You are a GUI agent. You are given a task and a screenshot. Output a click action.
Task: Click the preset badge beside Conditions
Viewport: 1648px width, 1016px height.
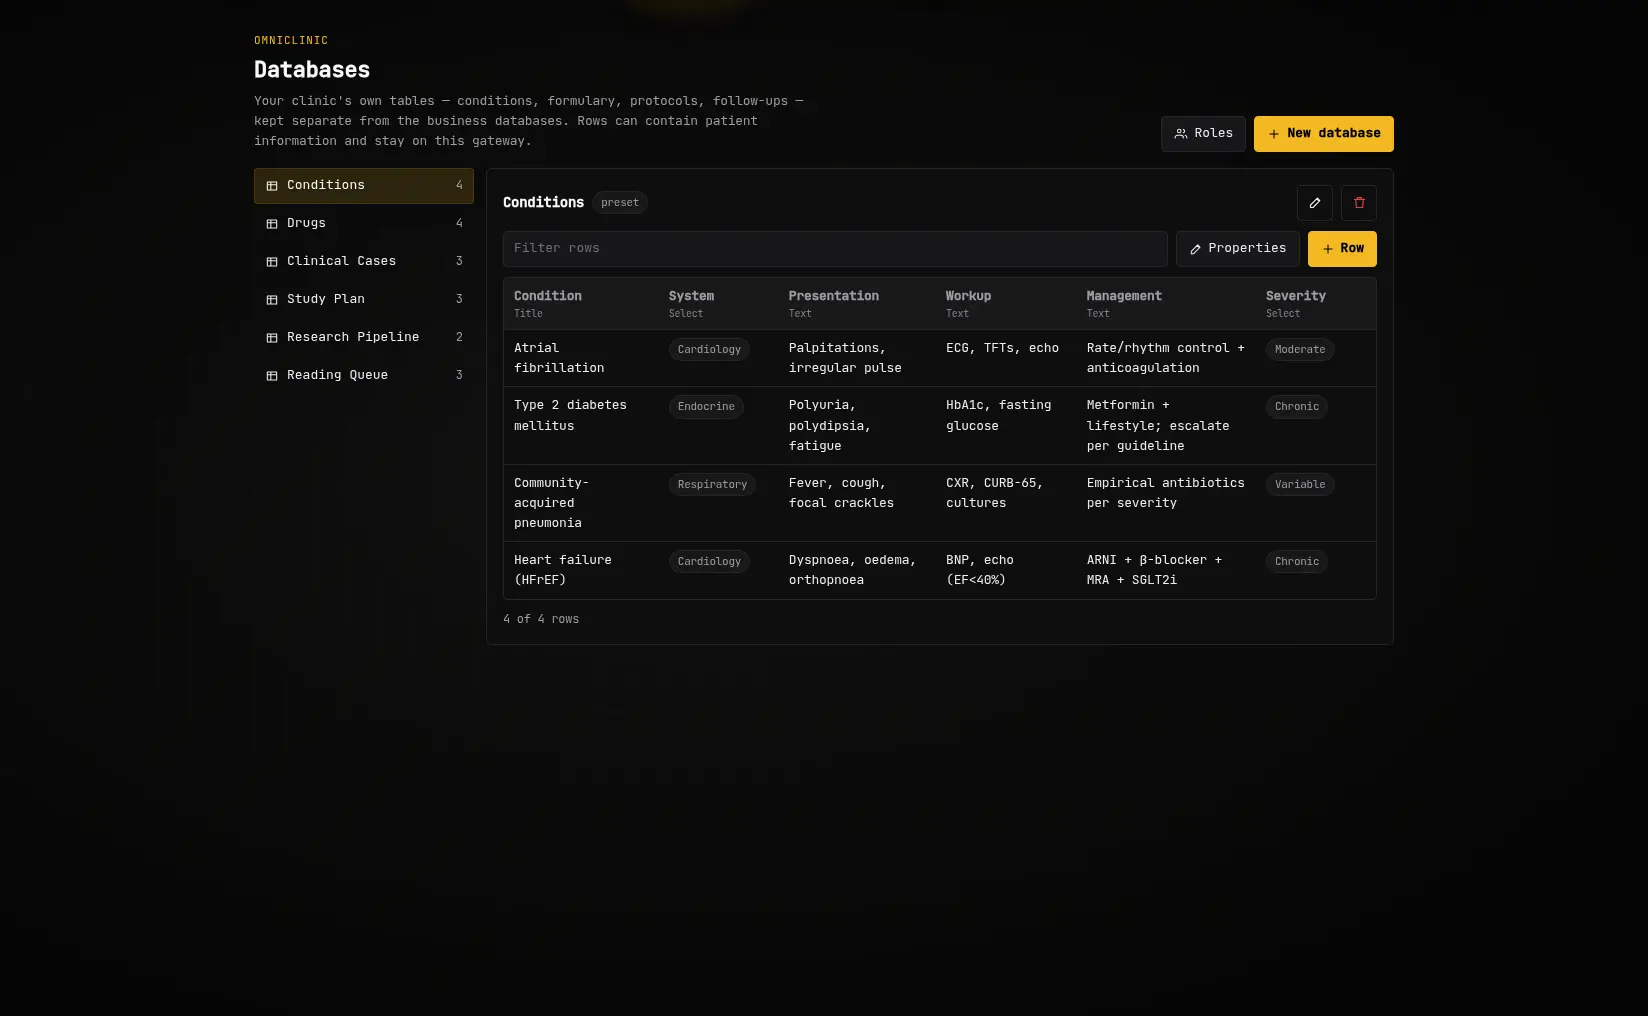click(x=620, y=203)
